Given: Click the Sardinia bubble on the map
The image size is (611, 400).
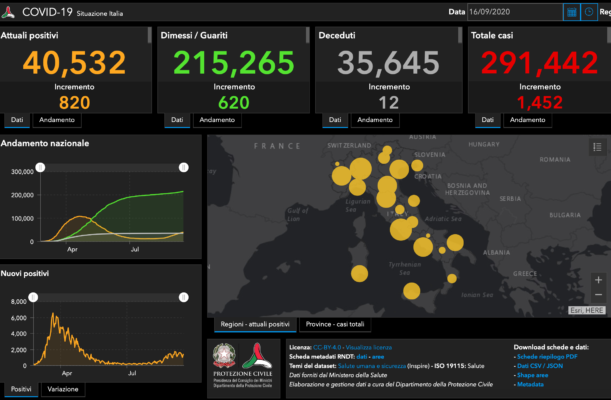Looking at the screenshot, I should (x=359, y=273).
